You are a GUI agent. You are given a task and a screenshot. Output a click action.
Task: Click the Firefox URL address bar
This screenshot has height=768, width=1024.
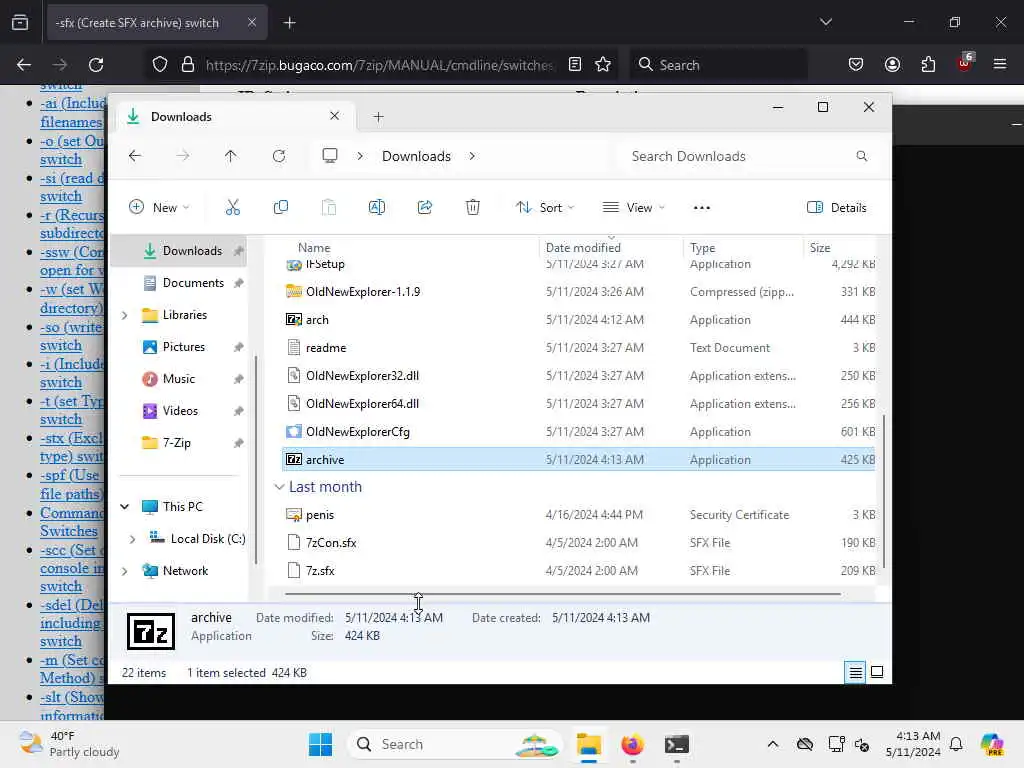[x=379, y=65]
